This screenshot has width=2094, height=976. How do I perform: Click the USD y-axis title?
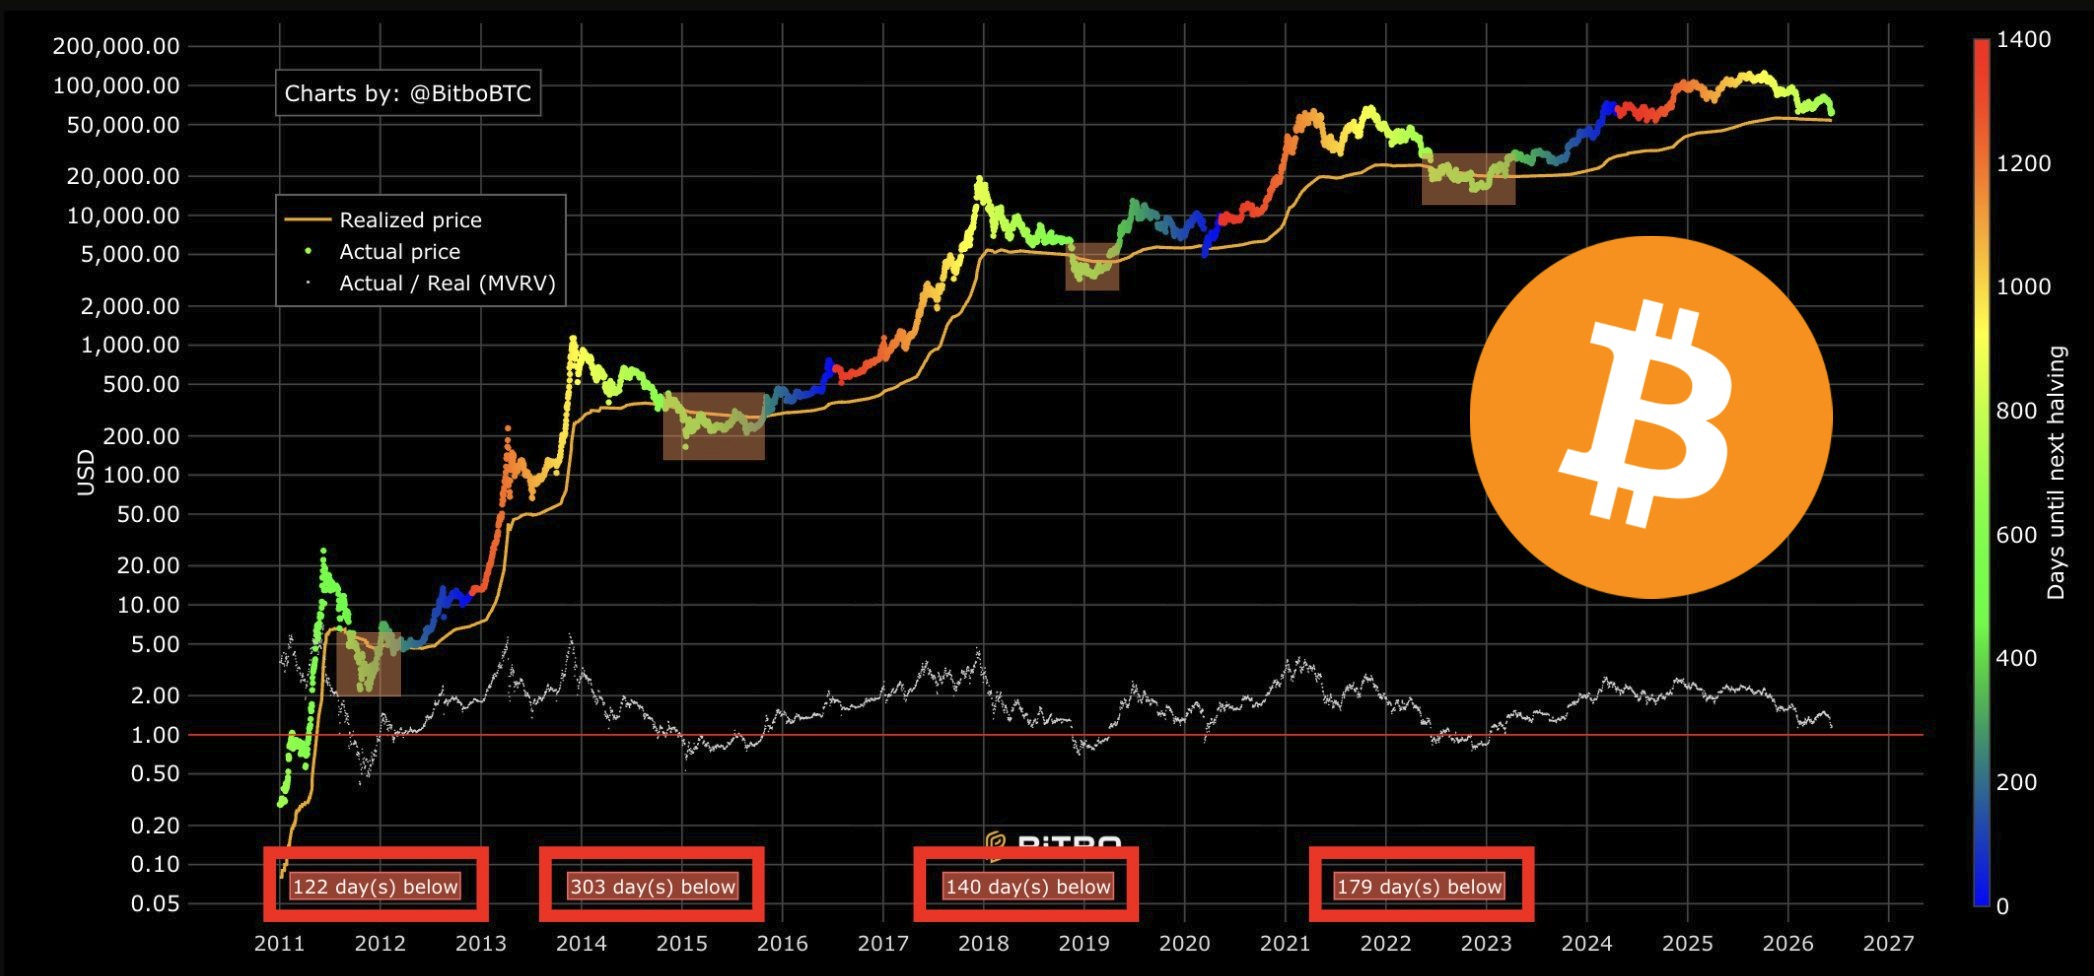click(x=86, y=472)
